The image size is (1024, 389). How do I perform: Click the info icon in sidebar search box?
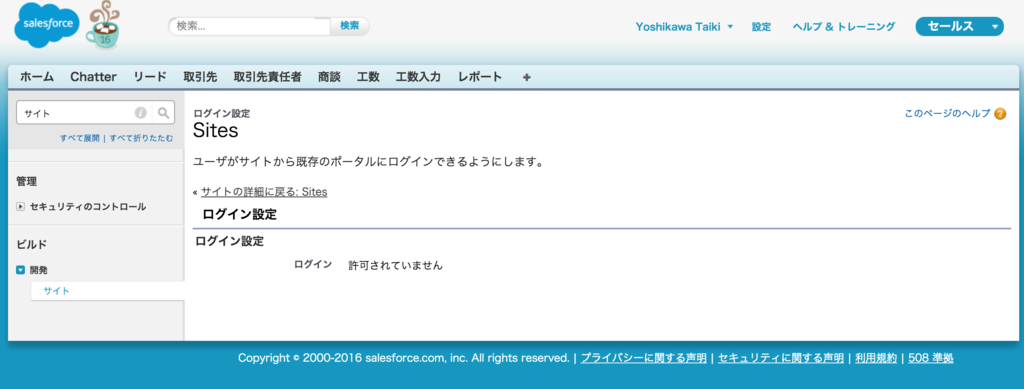(140, 113)
